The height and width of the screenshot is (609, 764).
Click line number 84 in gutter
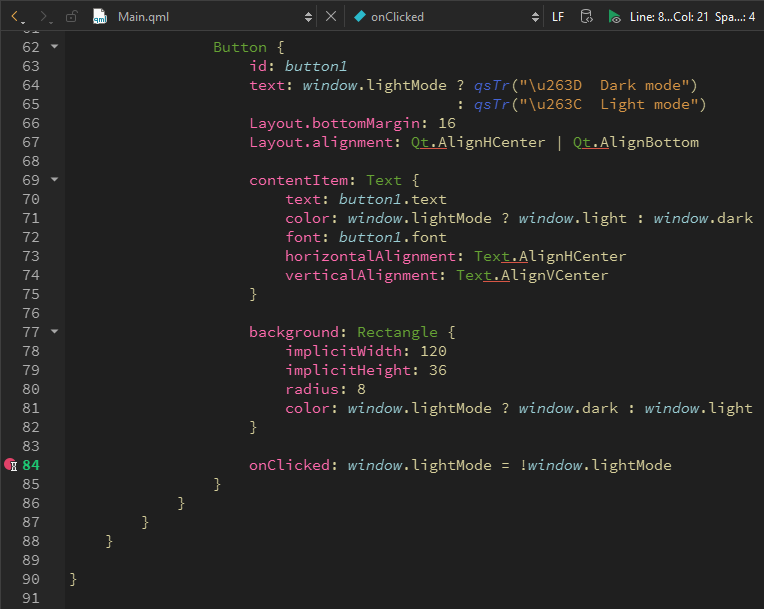[x=31, y=465]
